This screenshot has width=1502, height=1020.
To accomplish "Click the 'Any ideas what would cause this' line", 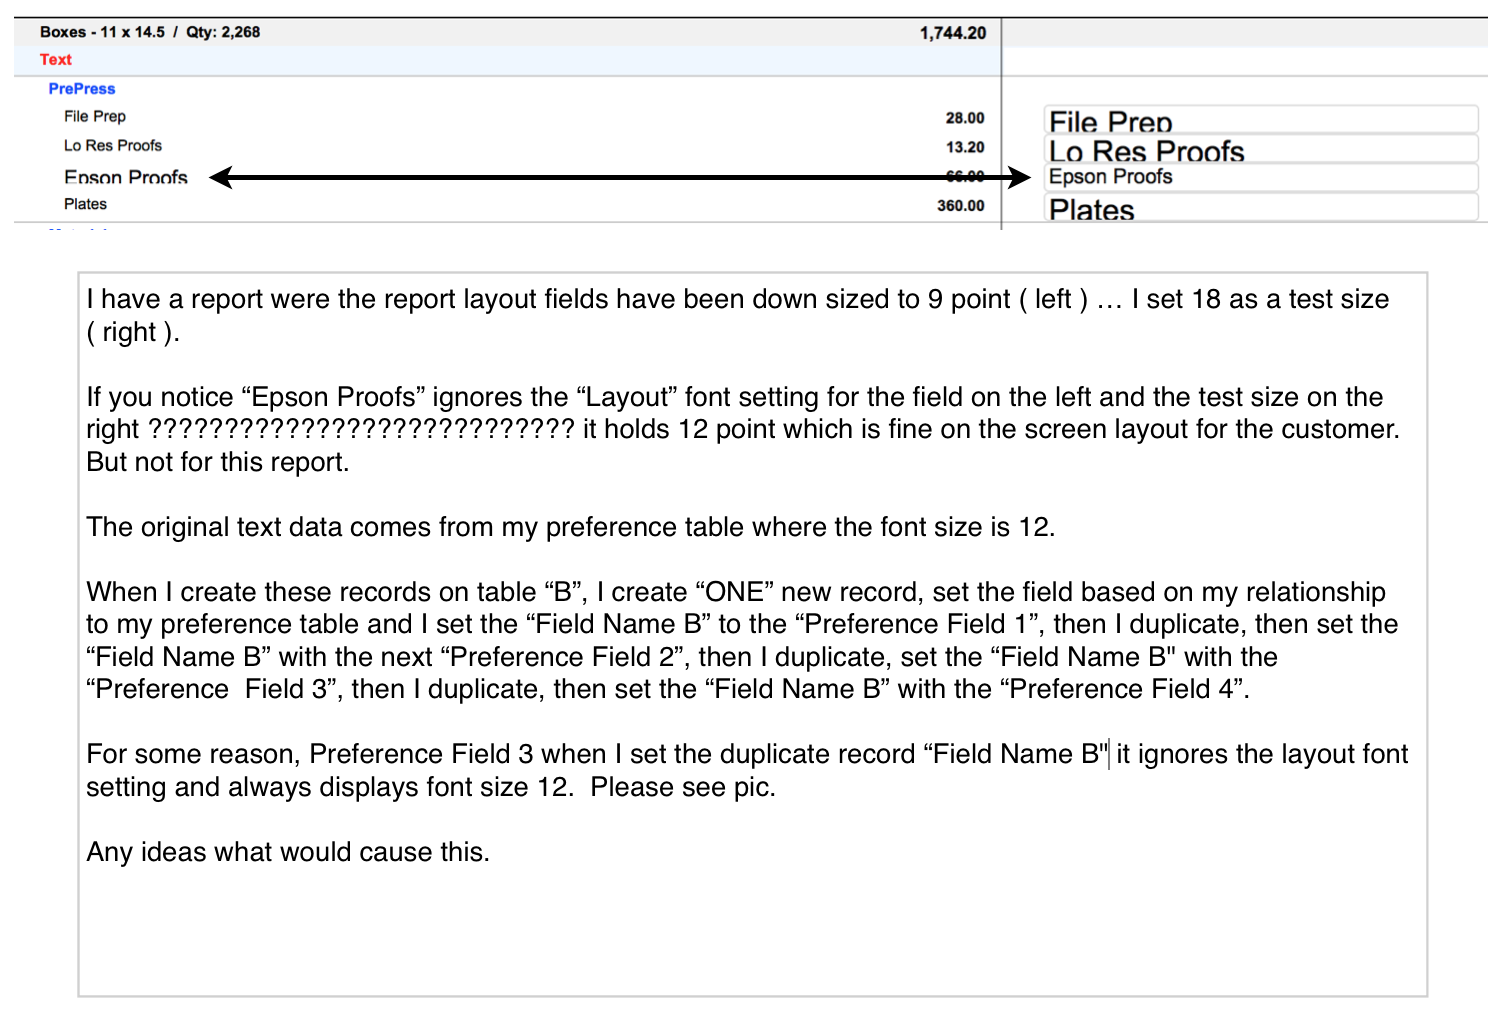I will point(288,852).
